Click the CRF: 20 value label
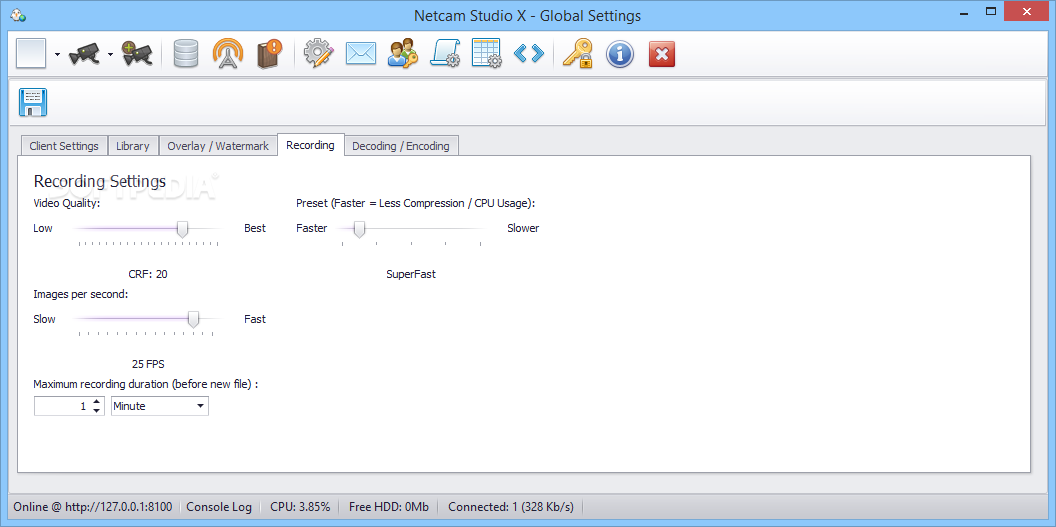 [x=148, y=274]
